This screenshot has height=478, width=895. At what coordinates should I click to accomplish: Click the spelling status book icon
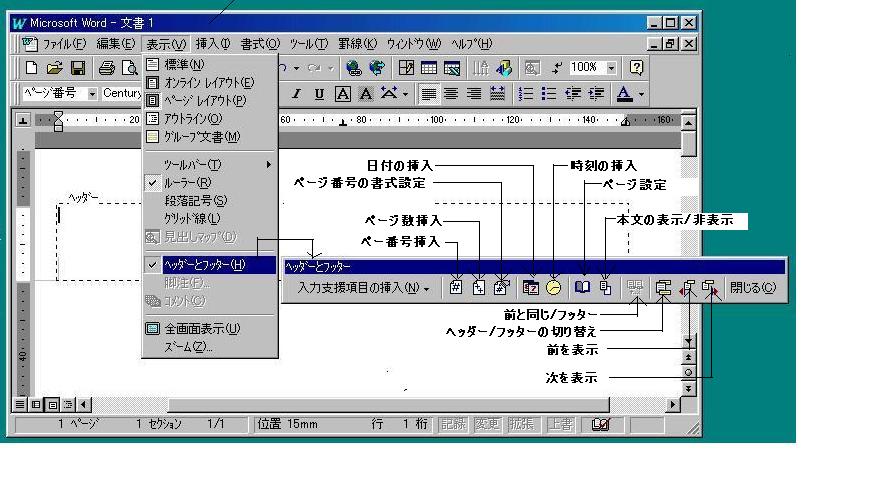[600, 424]
